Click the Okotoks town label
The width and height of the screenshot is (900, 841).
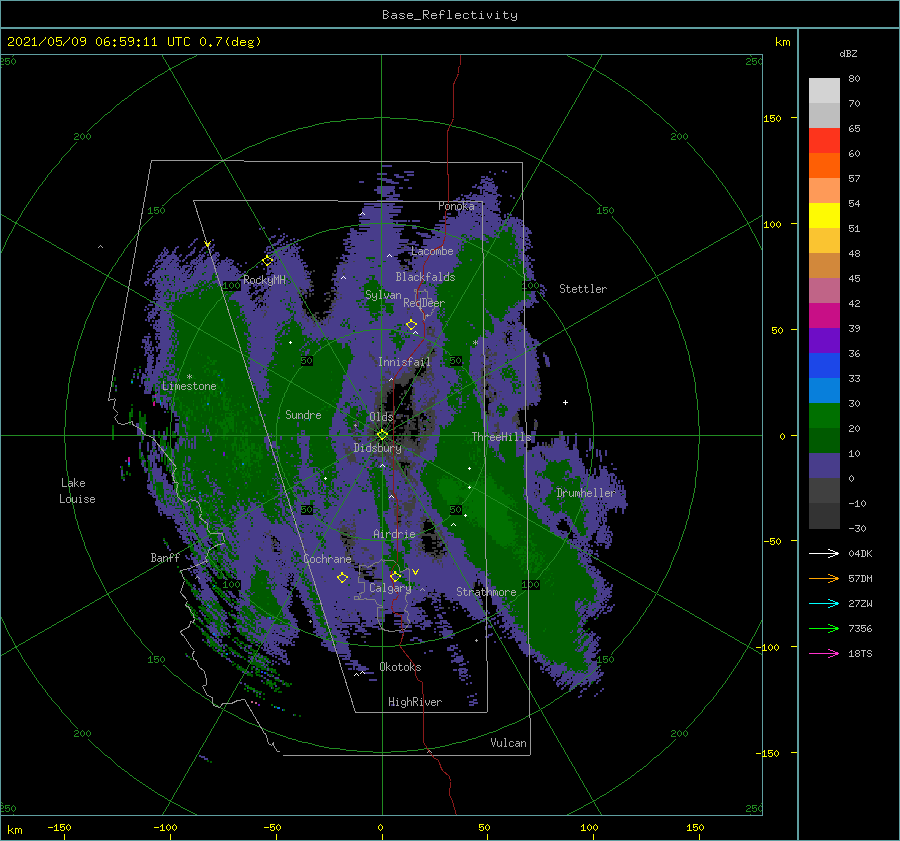point(400,667)
